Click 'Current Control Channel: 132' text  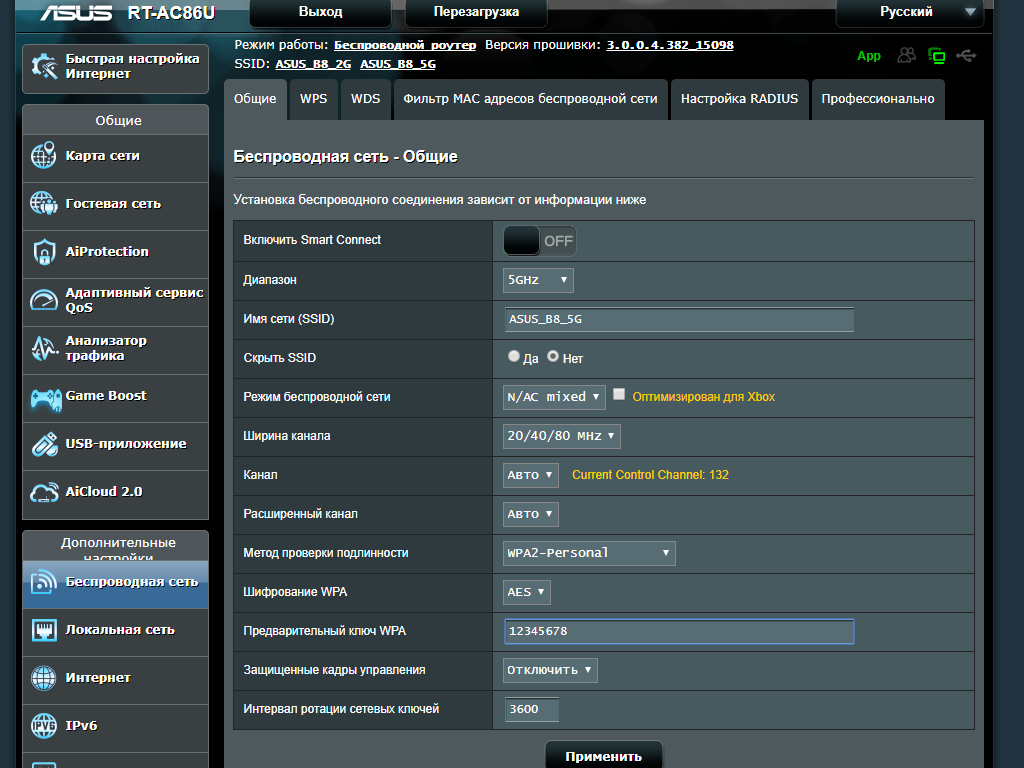650,475
